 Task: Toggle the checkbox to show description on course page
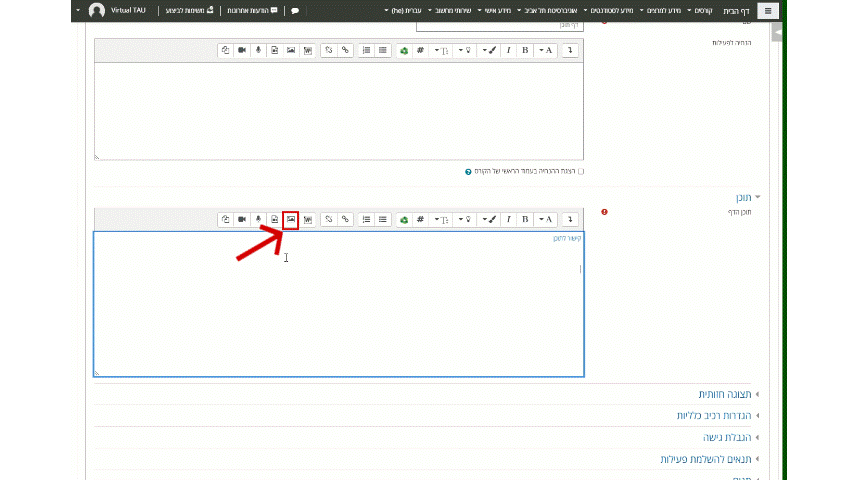pyautogui.click(x=581, y=171)
